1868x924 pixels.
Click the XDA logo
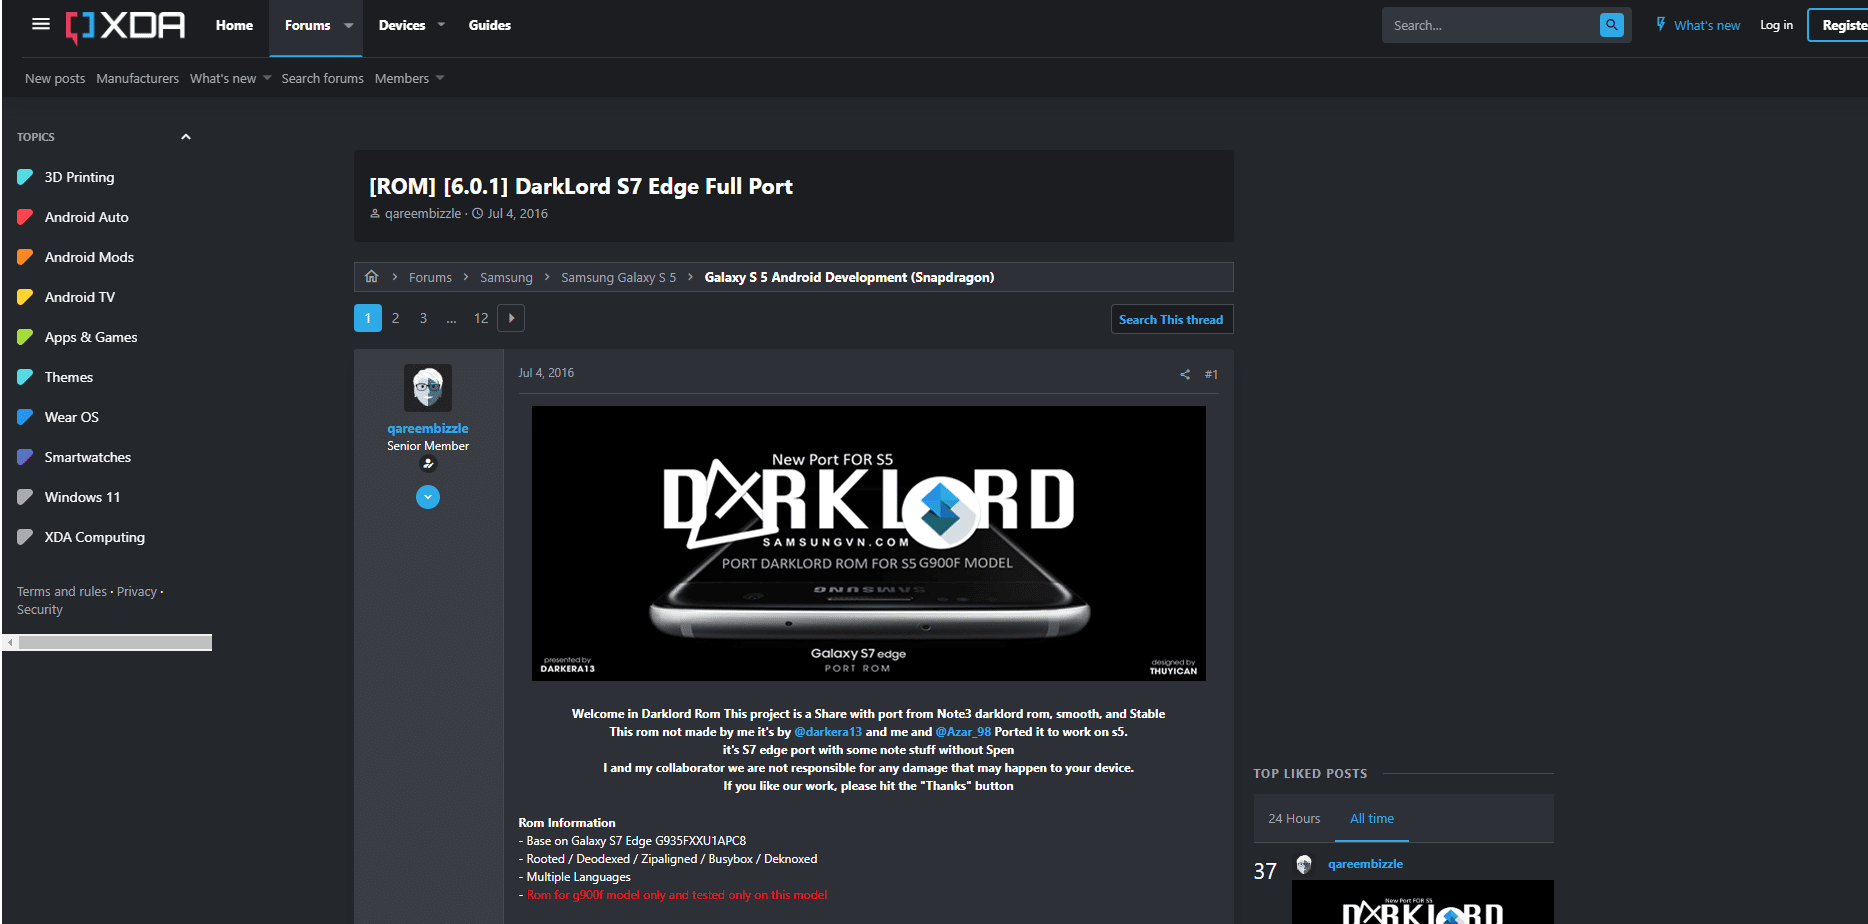coord(126,26)
